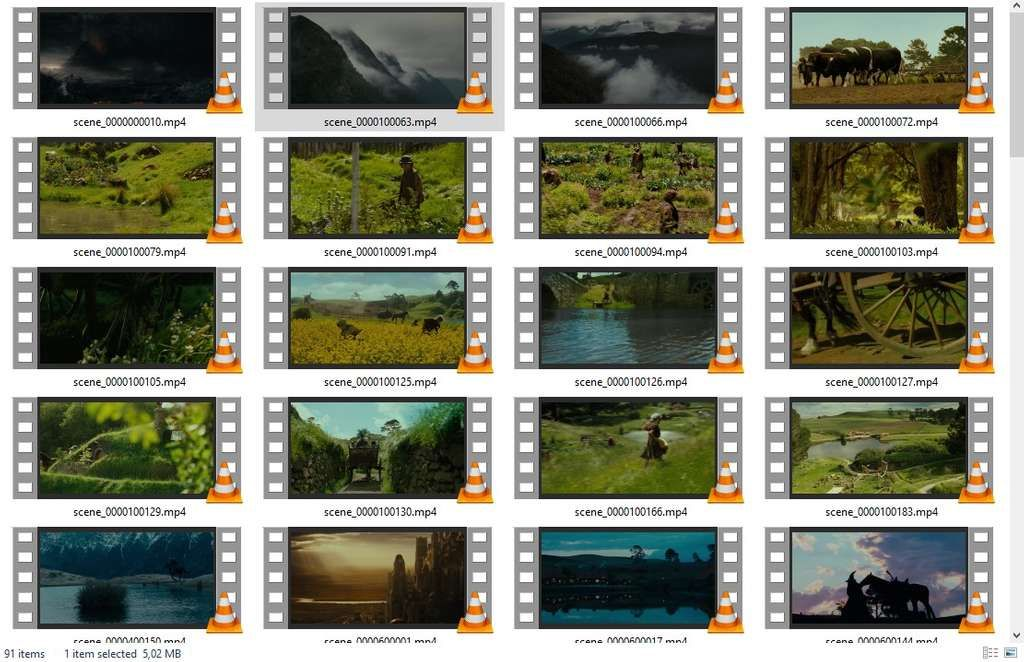Click the file name scene_0000100130.mp4
Screen dimensions: 1024x662
[380, 512]
